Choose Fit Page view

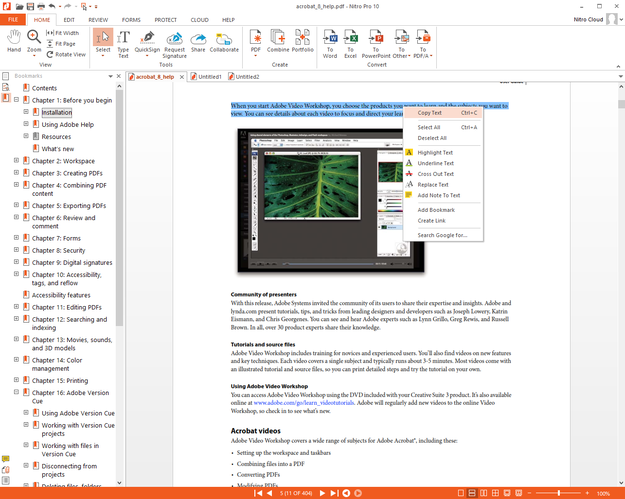pos(61,44)
